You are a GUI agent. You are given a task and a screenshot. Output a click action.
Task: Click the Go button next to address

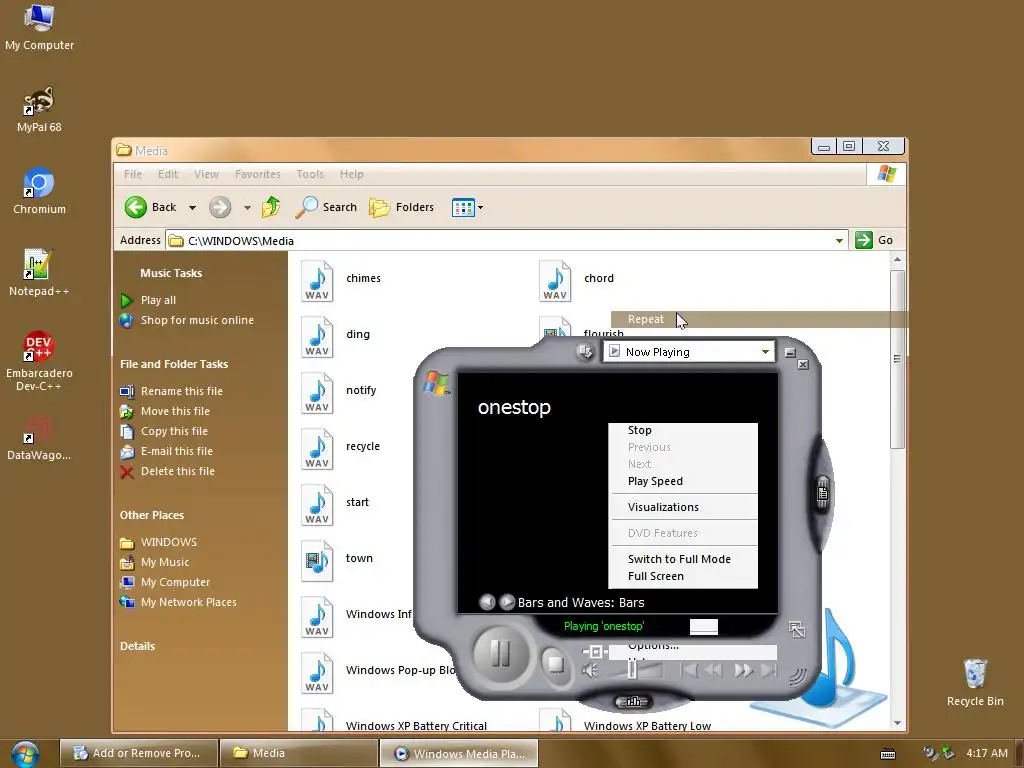coord(874,240)
